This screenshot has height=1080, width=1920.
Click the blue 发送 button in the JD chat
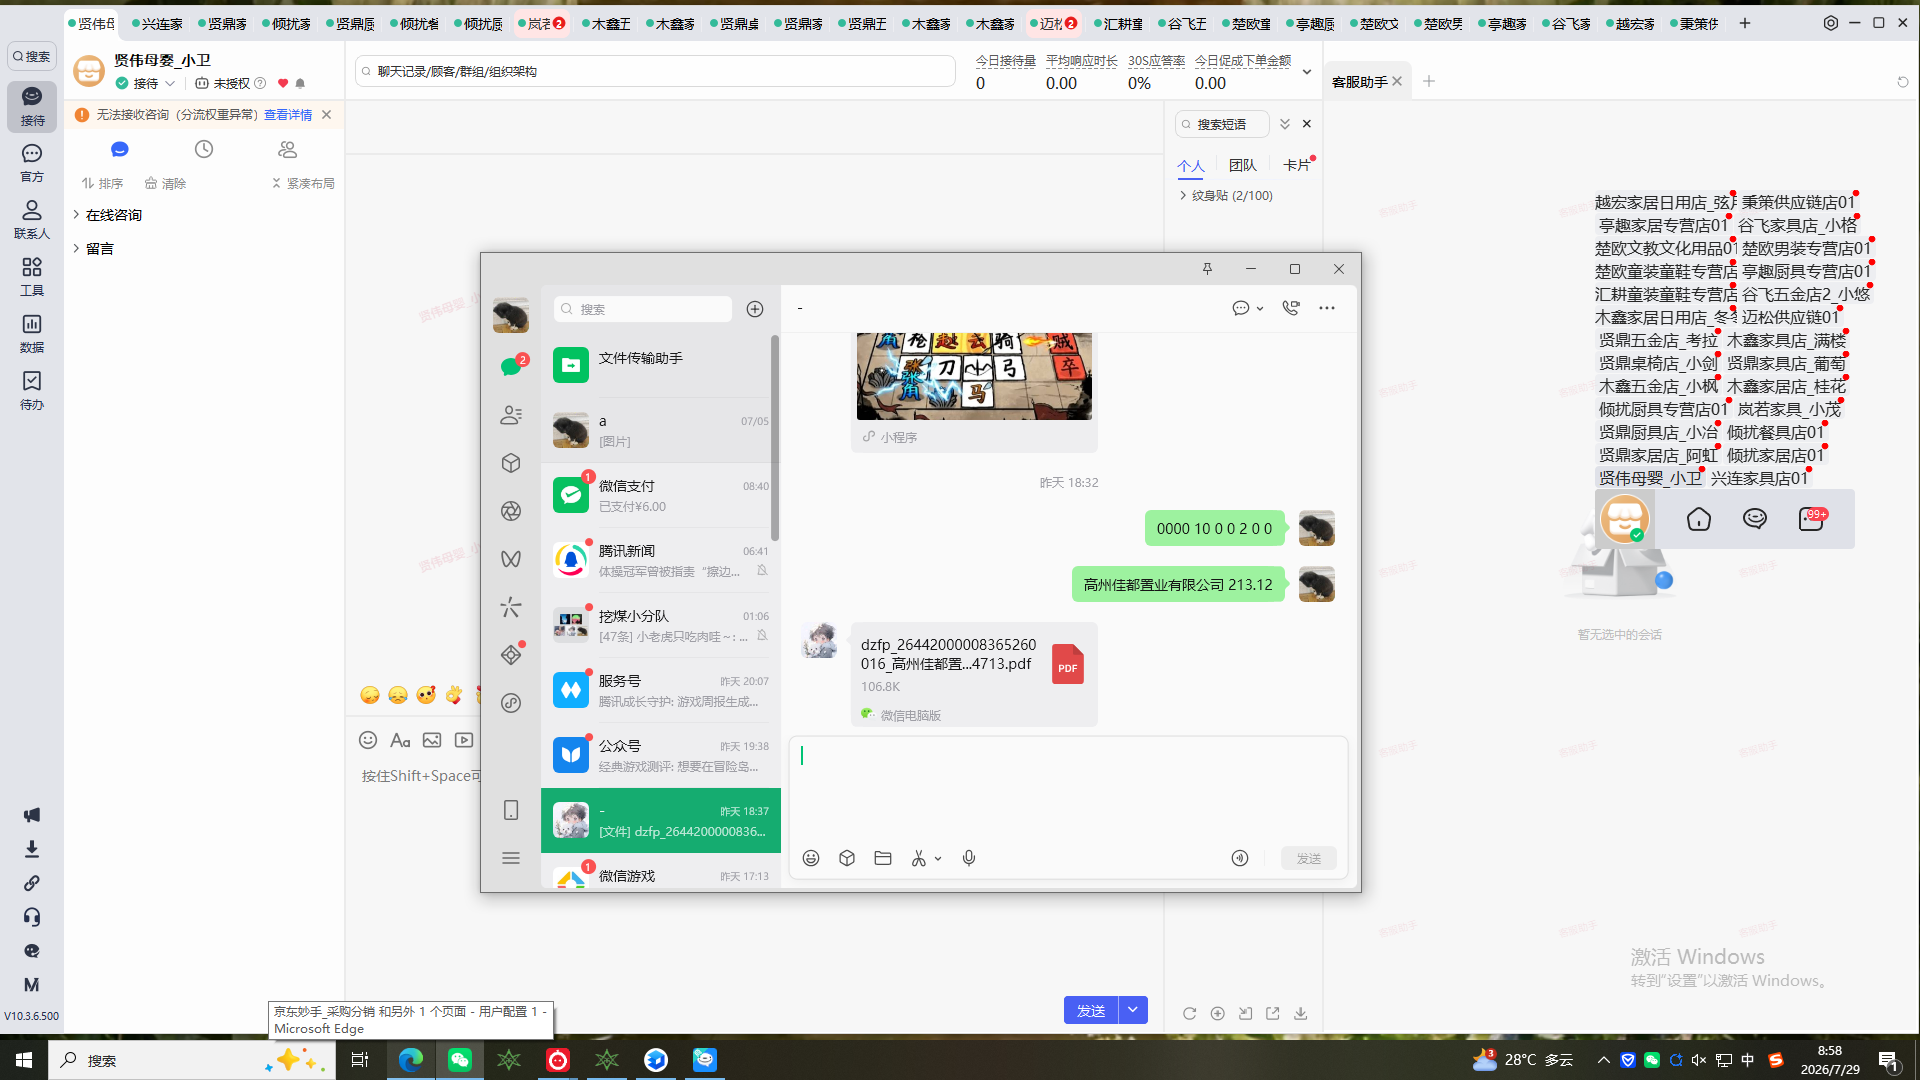tap(1091, 1010)
